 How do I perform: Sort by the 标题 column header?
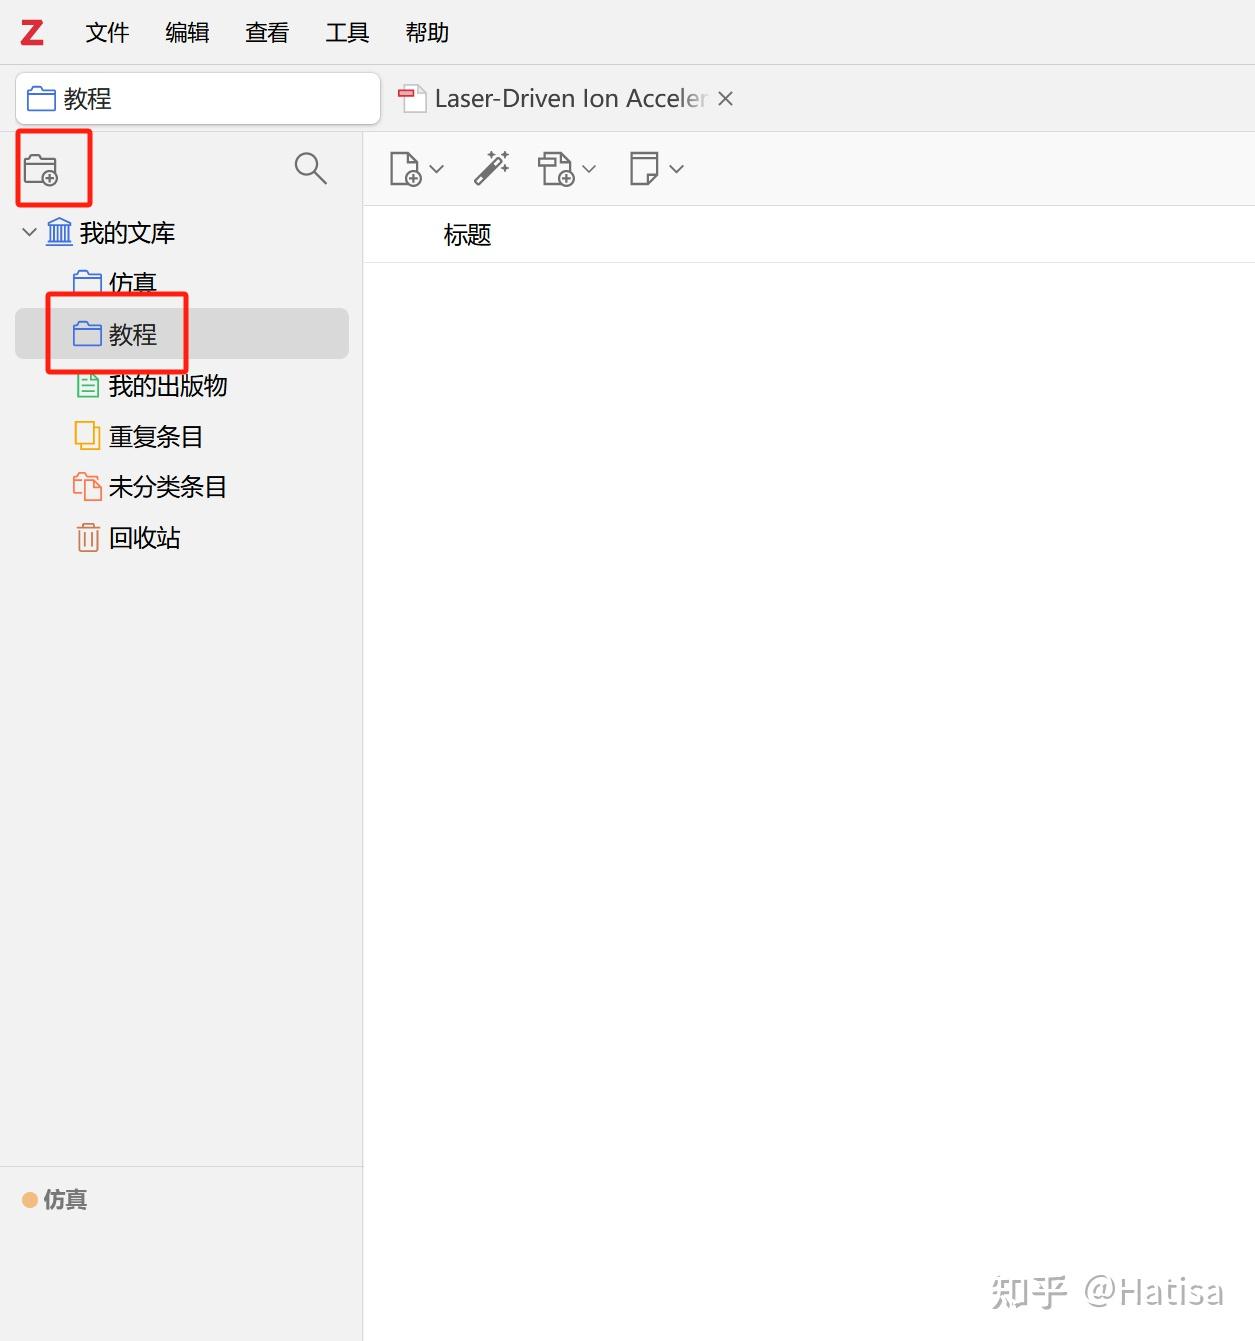point(467,235)
